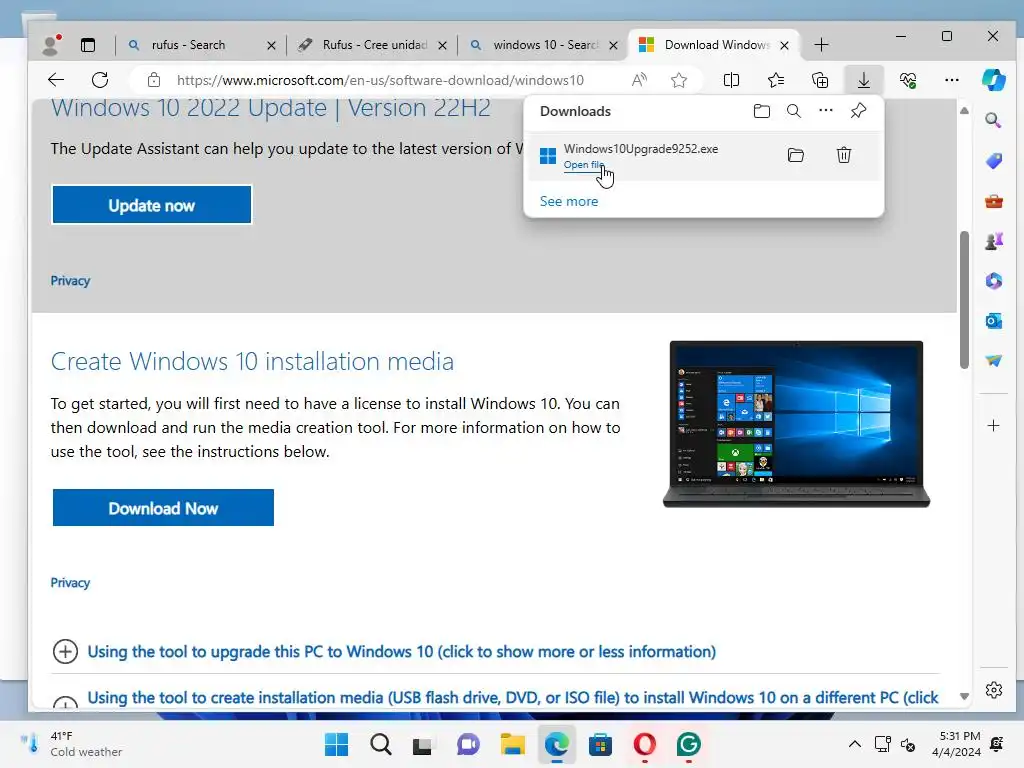
Task: Switch to the windows 10 - Search tab
Action: pos(545,45)
